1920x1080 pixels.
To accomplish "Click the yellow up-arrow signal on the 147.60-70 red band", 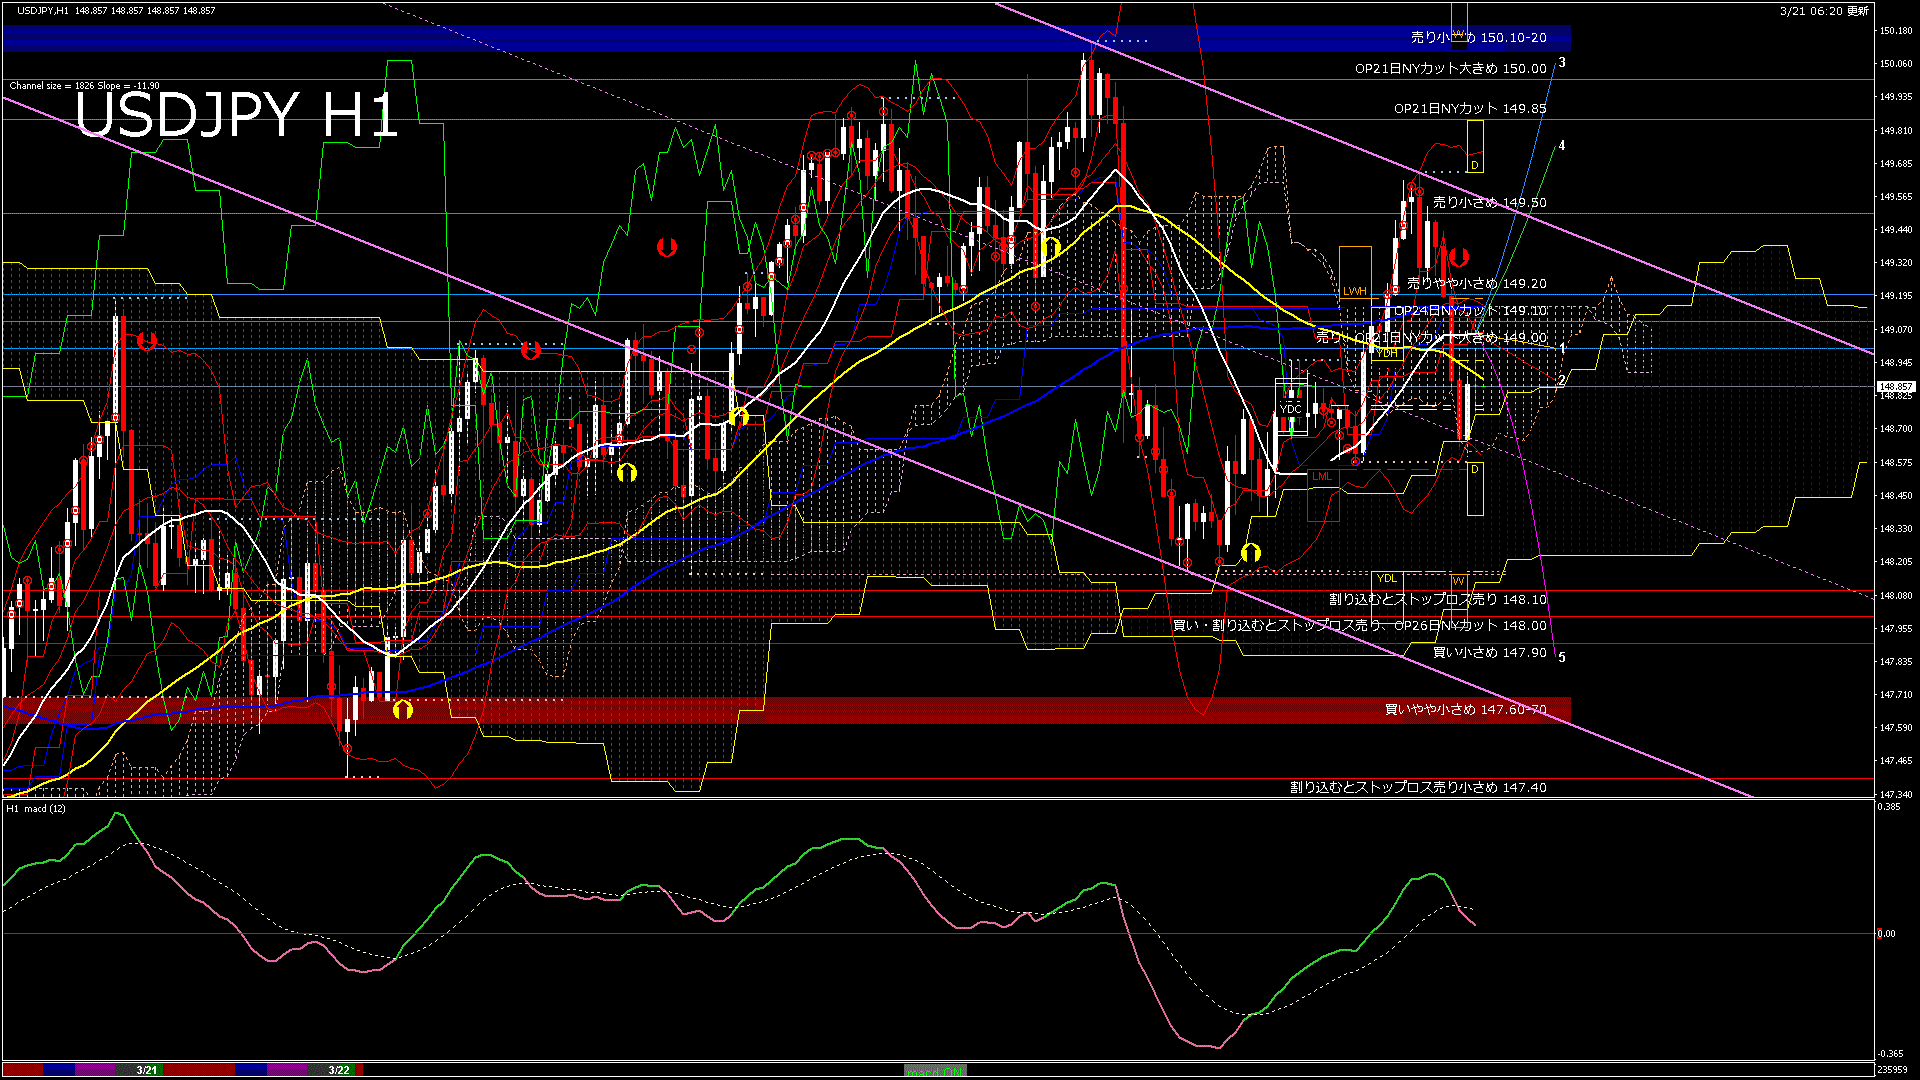I will pyautogui.click(x=402, y=710).
